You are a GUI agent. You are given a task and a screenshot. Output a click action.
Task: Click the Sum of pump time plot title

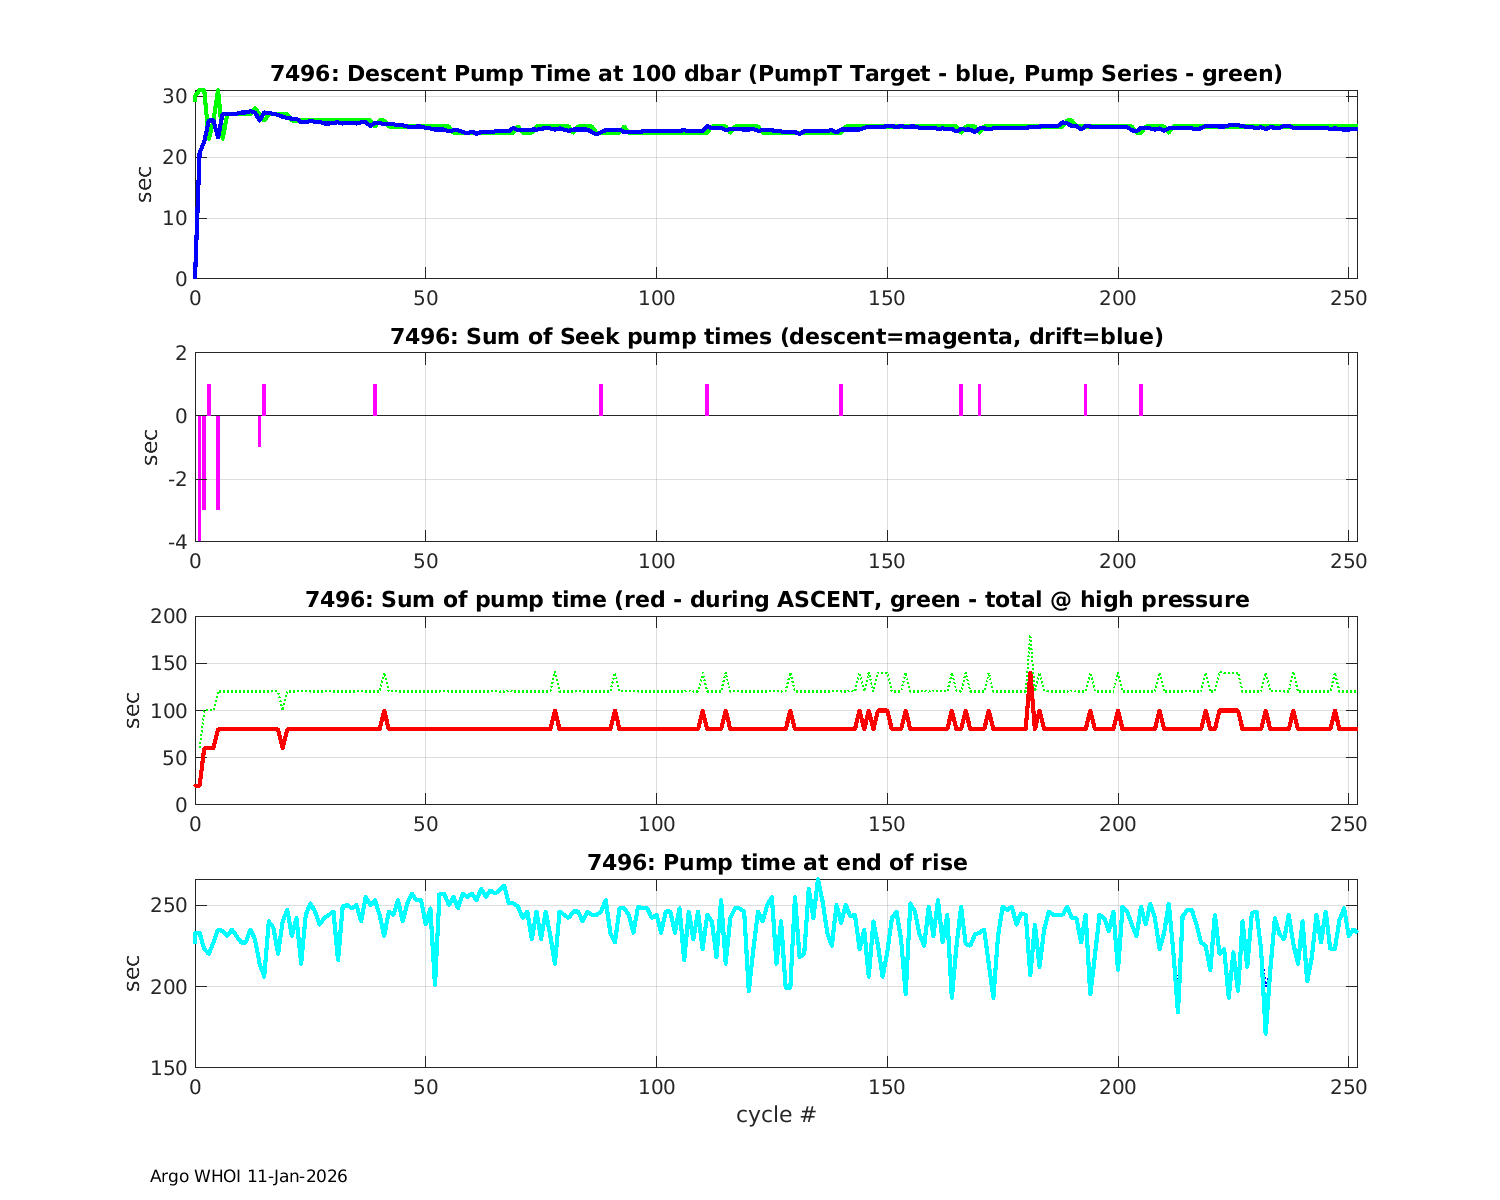776,600
